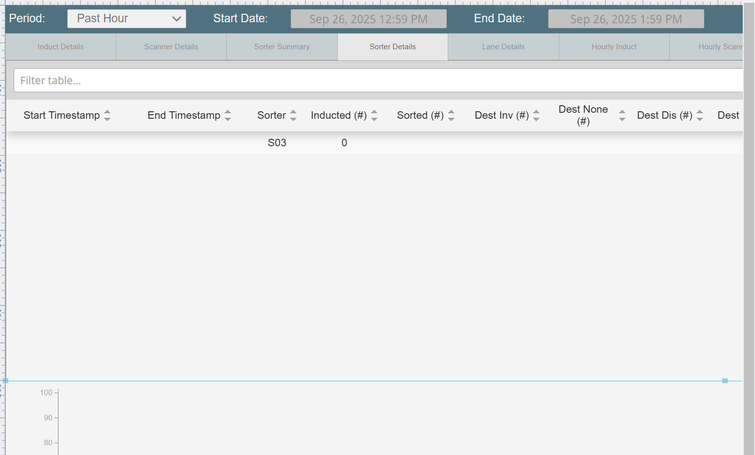This screenshot has width=755, height=455.
Task: Switch to Hourly Induct tab
Action: pyautogui.click(x=613, y=47)
